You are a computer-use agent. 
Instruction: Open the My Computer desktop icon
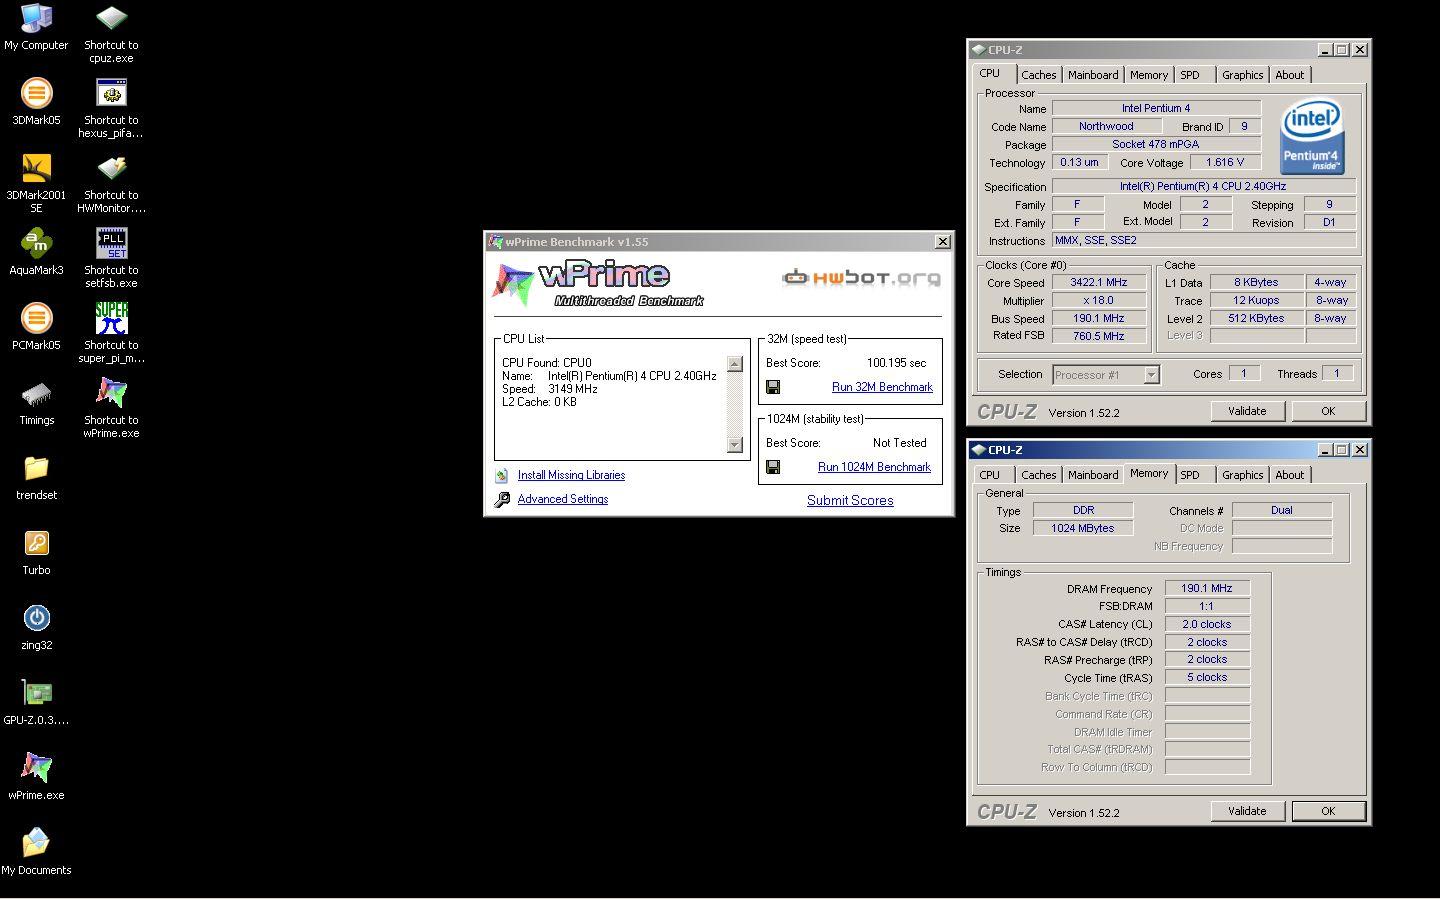tap(36, 27)
